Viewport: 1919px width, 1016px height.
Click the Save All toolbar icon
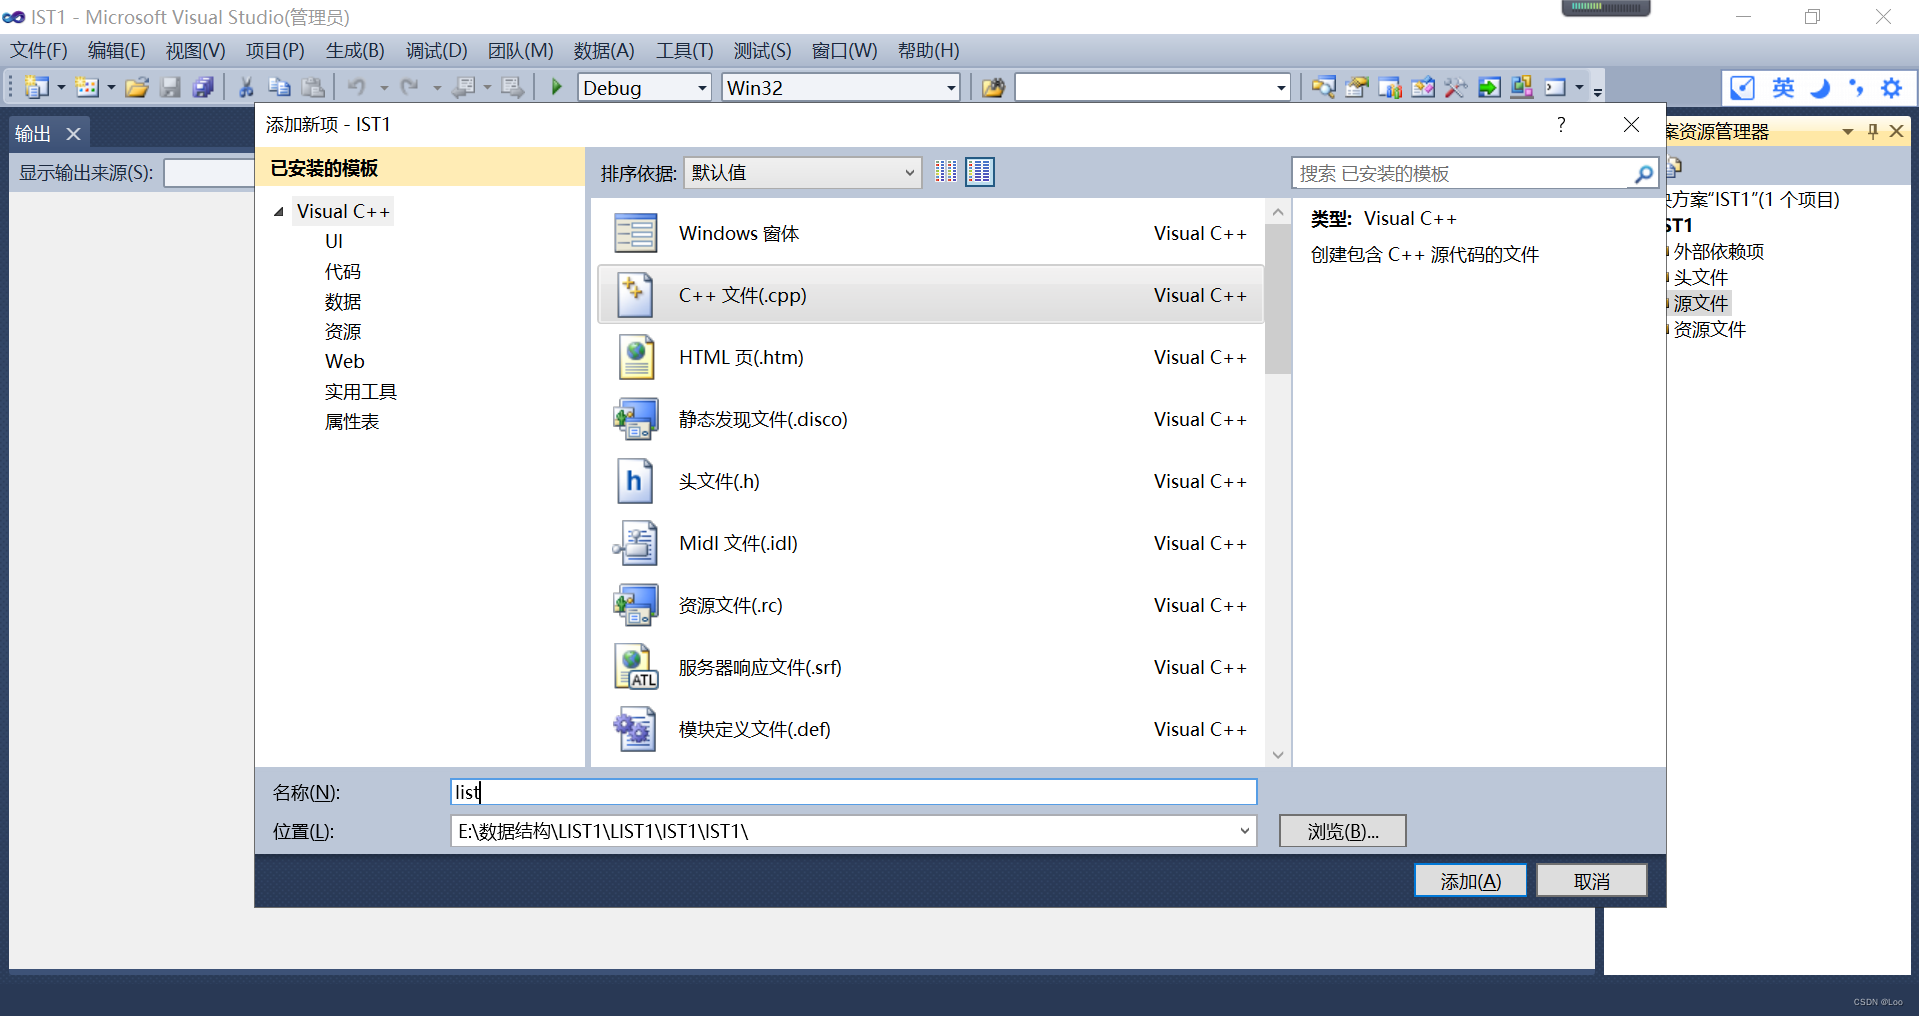click(x=203, y=88)
